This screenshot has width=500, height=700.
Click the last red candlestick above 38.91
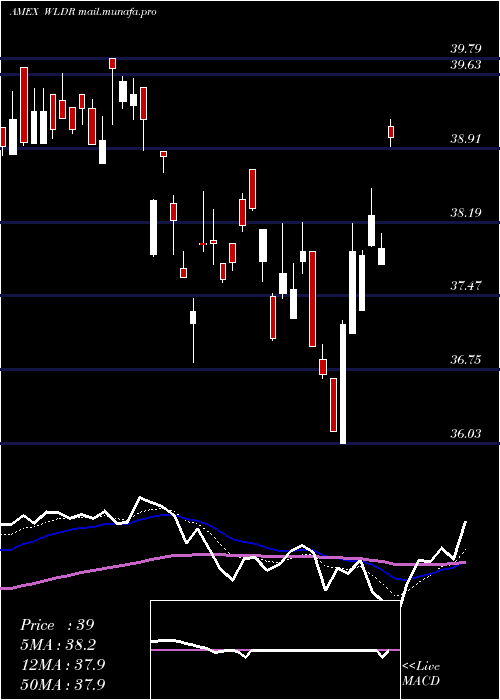(391, 132)
